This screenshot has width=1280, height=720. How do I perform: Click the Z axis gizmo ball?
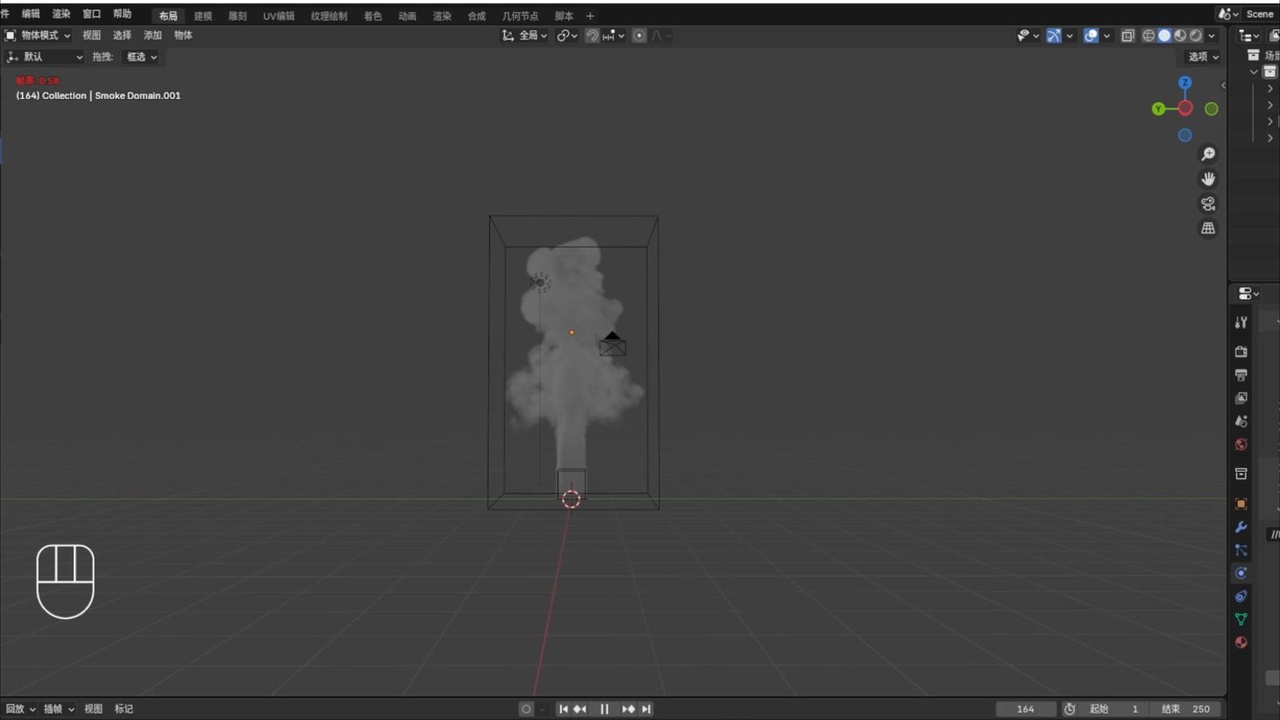coord(1184,82)
